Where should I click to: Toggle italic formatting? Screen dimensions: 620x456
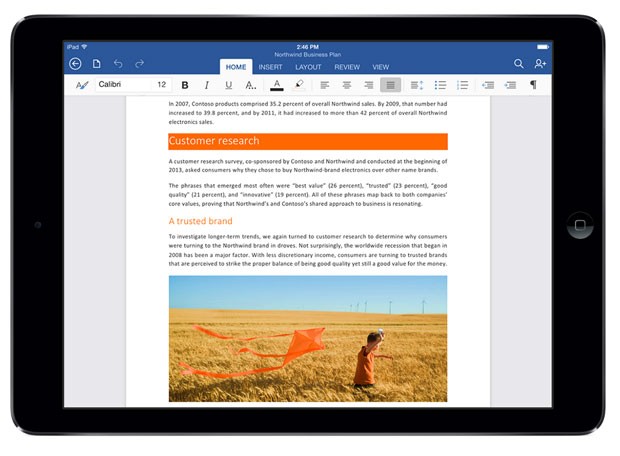click(x=206, y=85)
